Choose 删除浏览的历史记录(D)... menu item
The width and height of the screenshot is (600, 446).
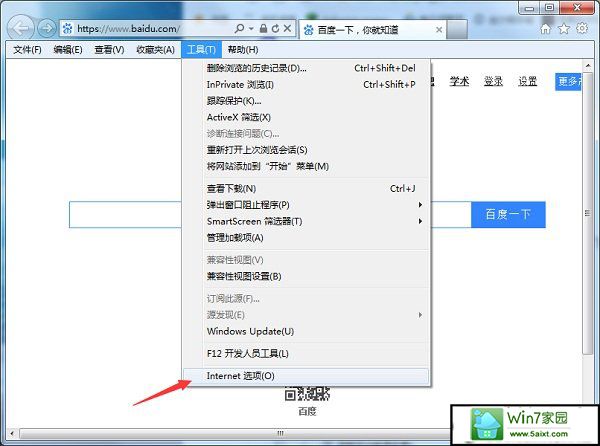click(306, 68)
